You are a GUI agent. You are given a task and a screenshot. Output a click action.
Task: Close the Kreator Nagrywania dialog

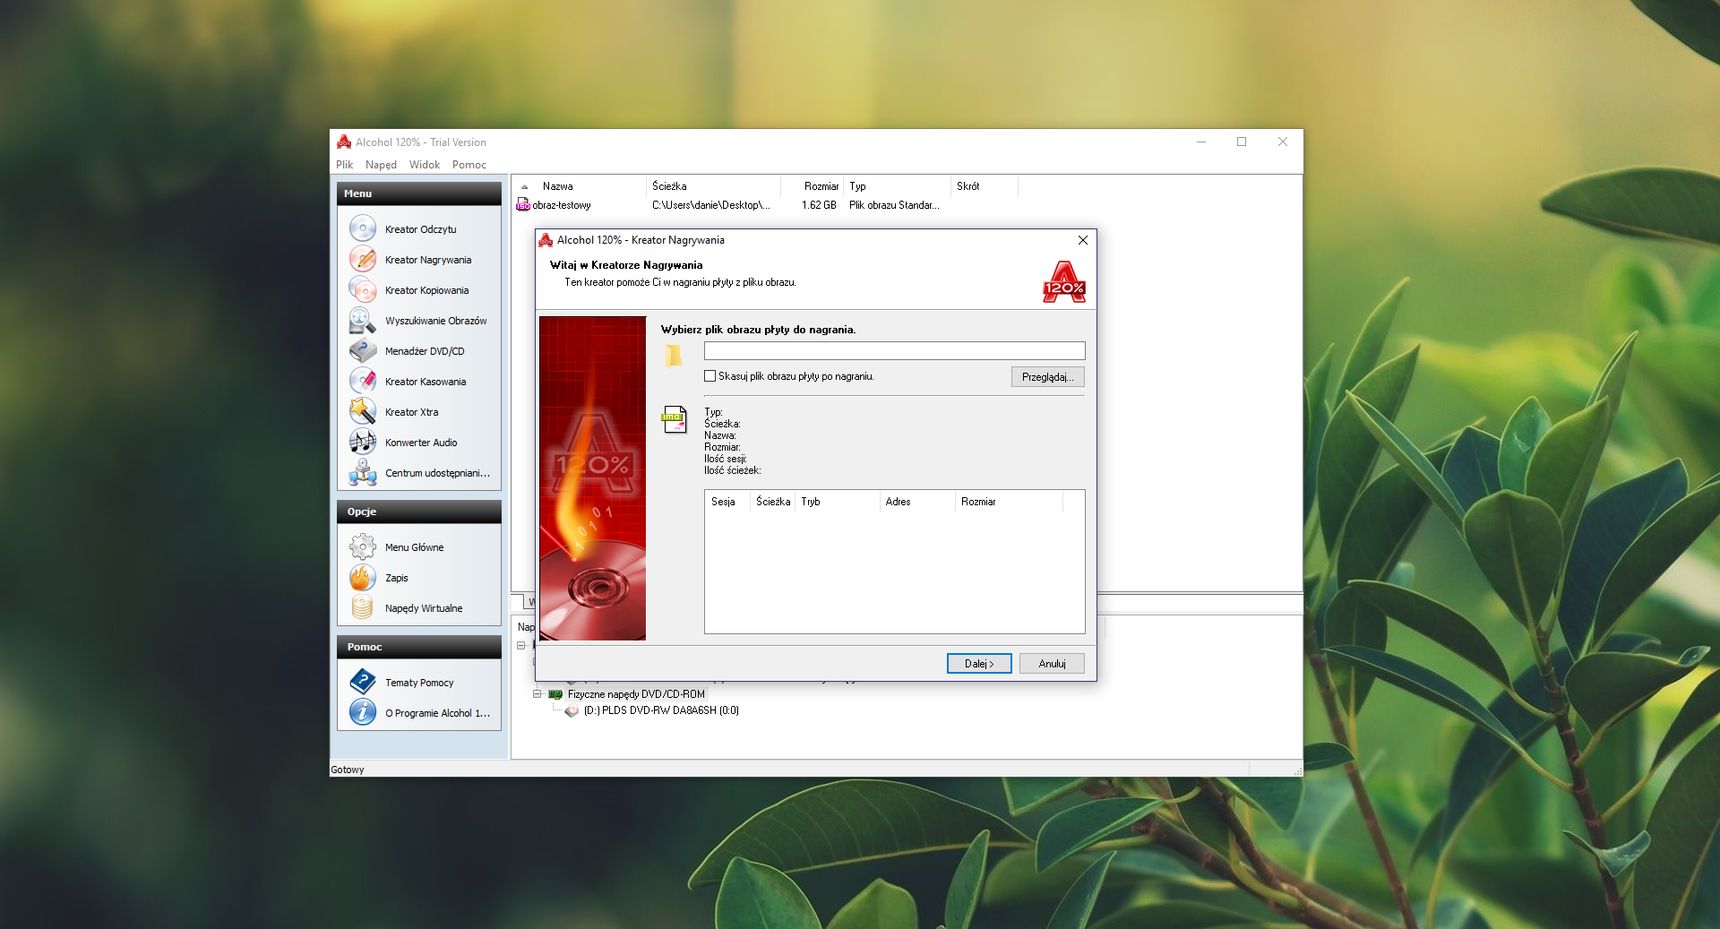point(1083,240)
